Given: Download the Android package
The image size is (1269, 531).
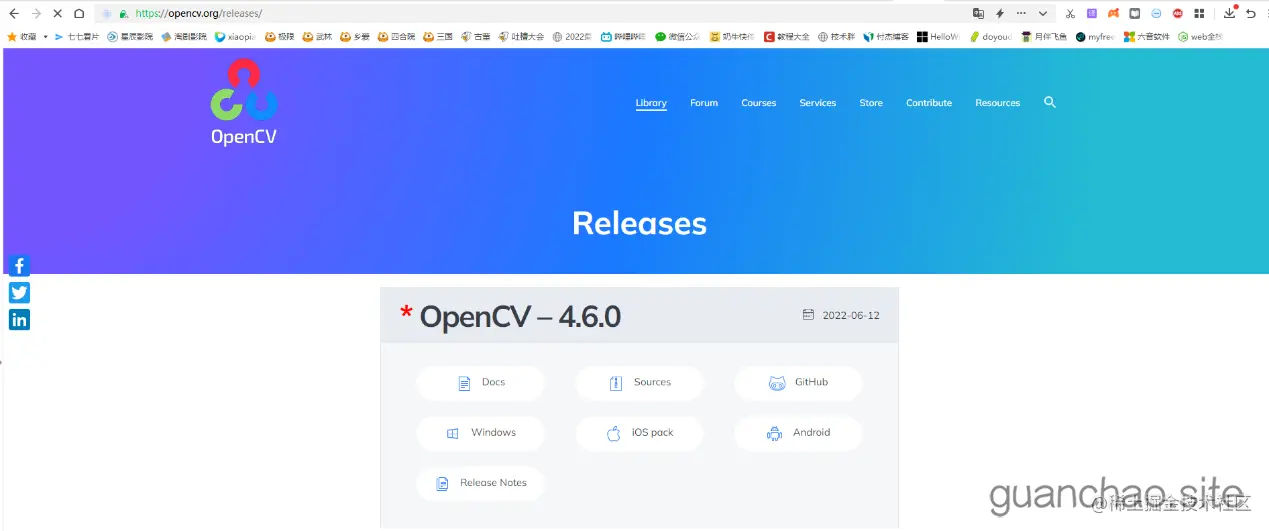Looking at the screenshot, I should [798, 433].
